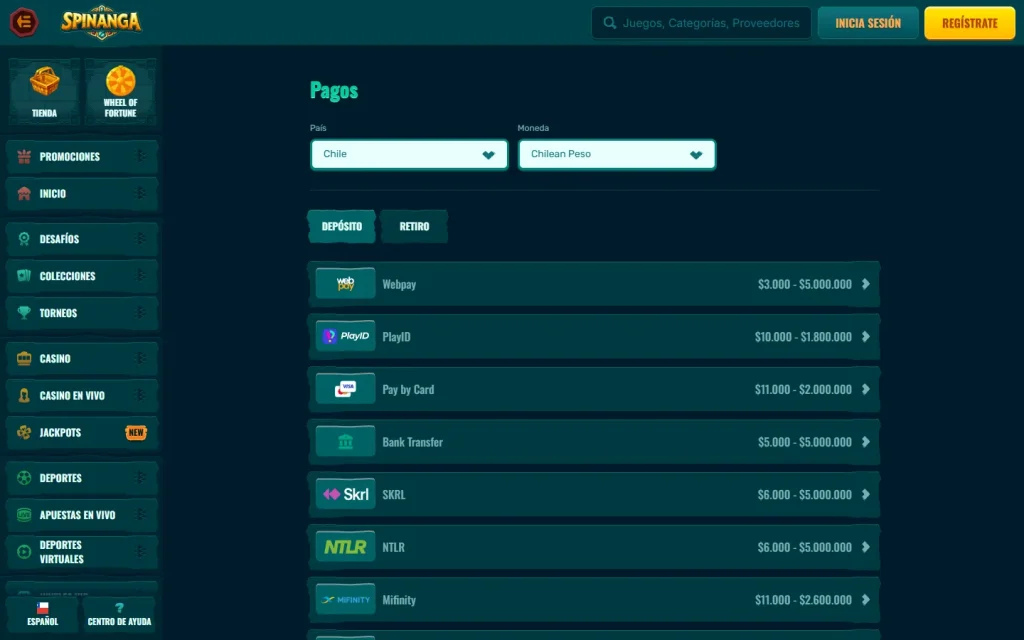Expand Webpay row chevron arrow
Viewport: 1024px width, 640px height.
[865, 284]
